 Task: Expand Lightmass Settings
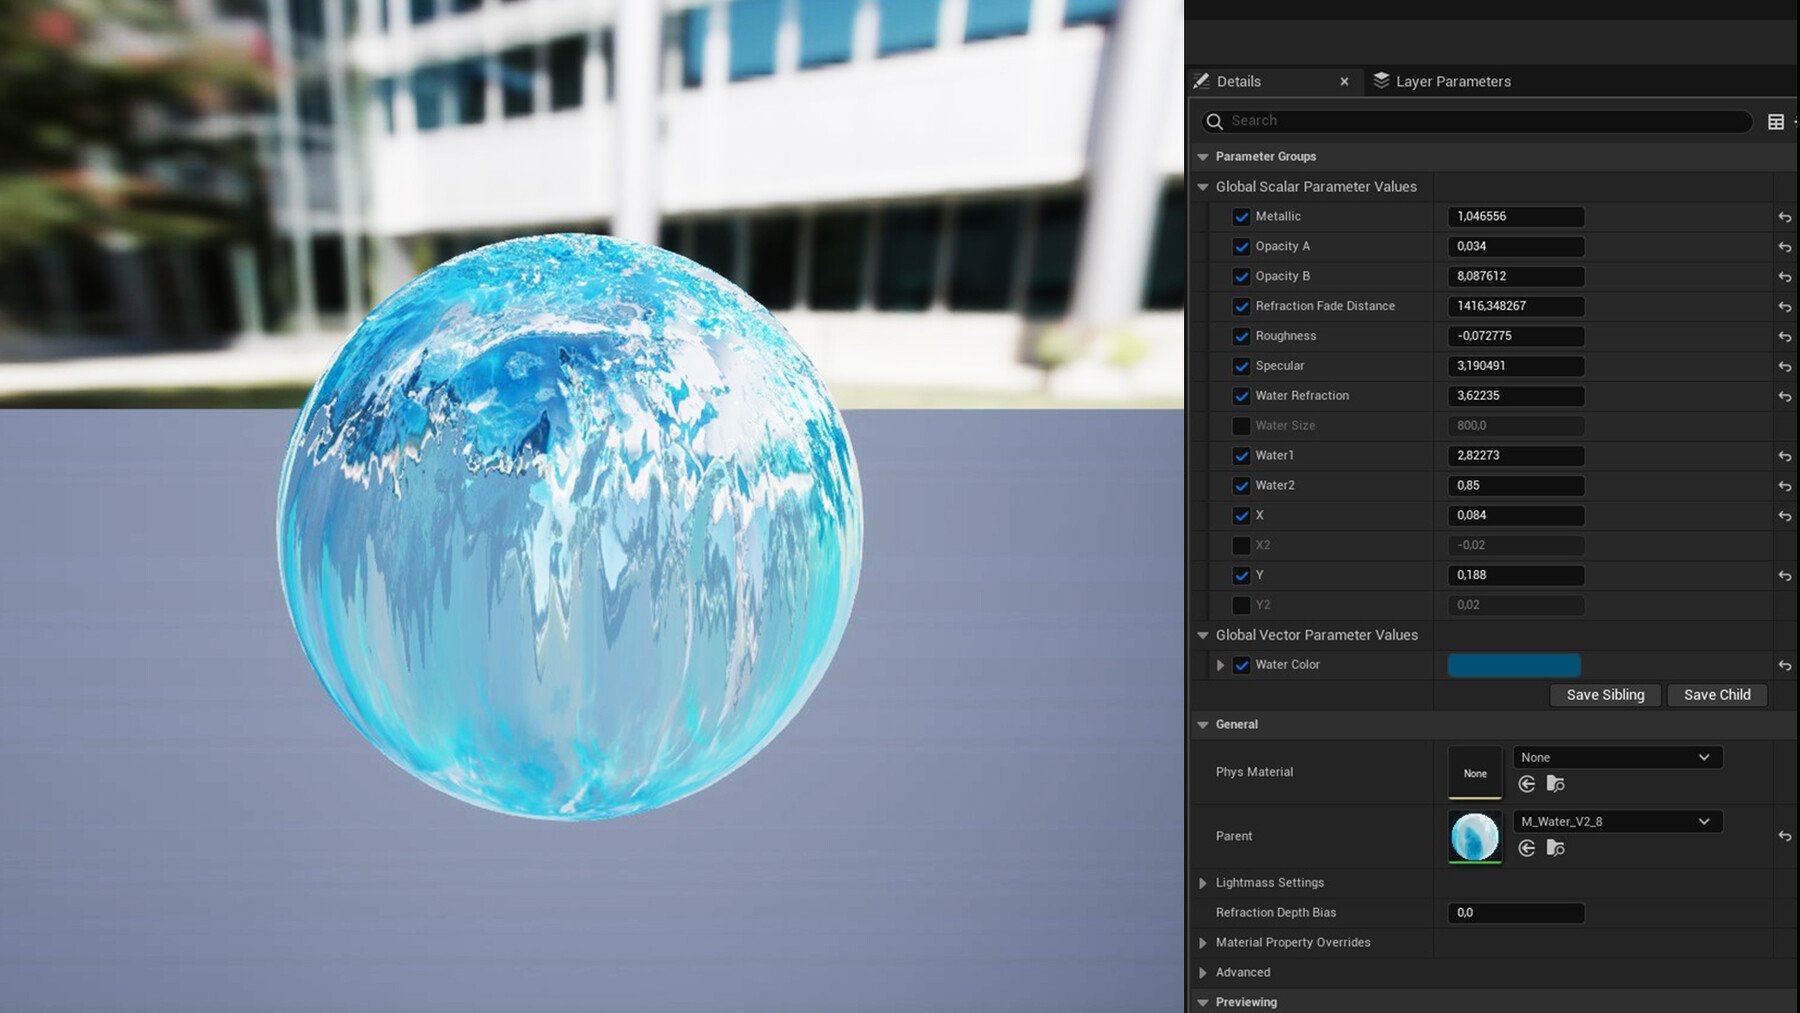pyautogui.click(x=1203, y=883)
